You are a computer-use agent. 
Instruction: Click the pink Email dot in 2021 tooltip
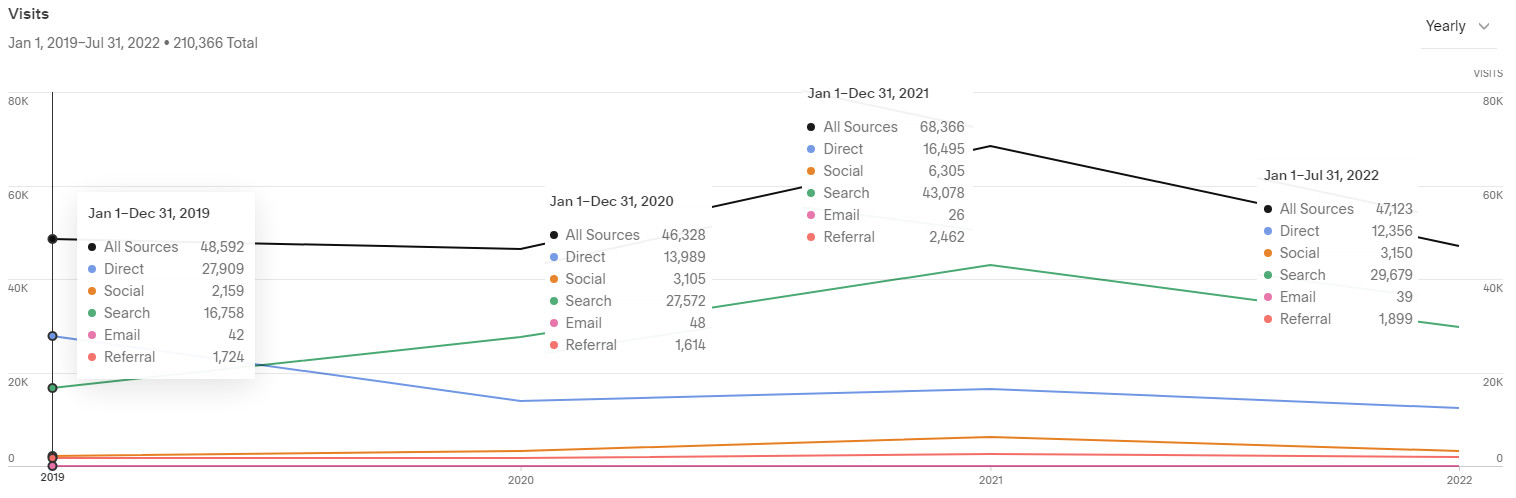click(x=812, y=215)
